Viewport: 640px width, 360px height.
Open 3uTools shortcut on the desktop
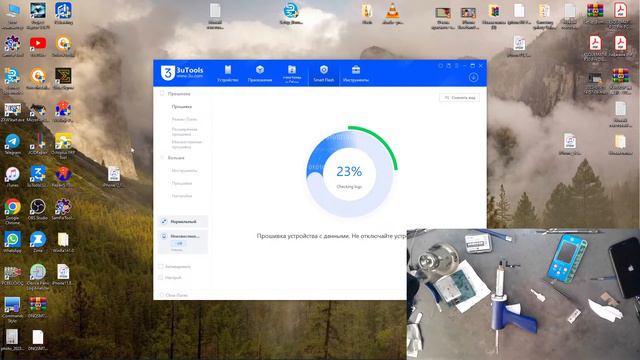coord(38,176)
